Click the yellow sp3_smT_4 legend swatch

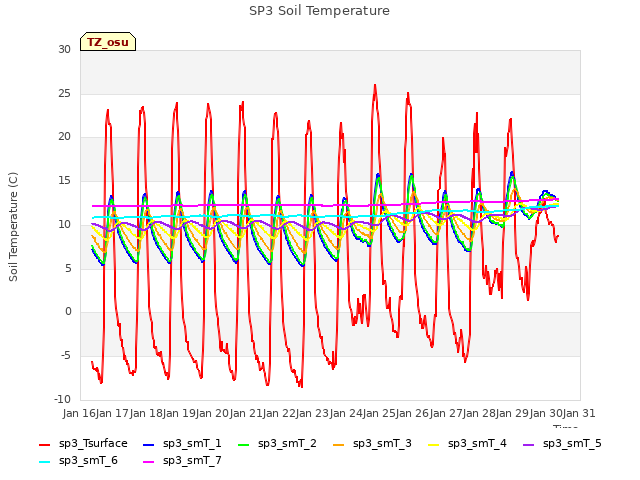point(434,444)
